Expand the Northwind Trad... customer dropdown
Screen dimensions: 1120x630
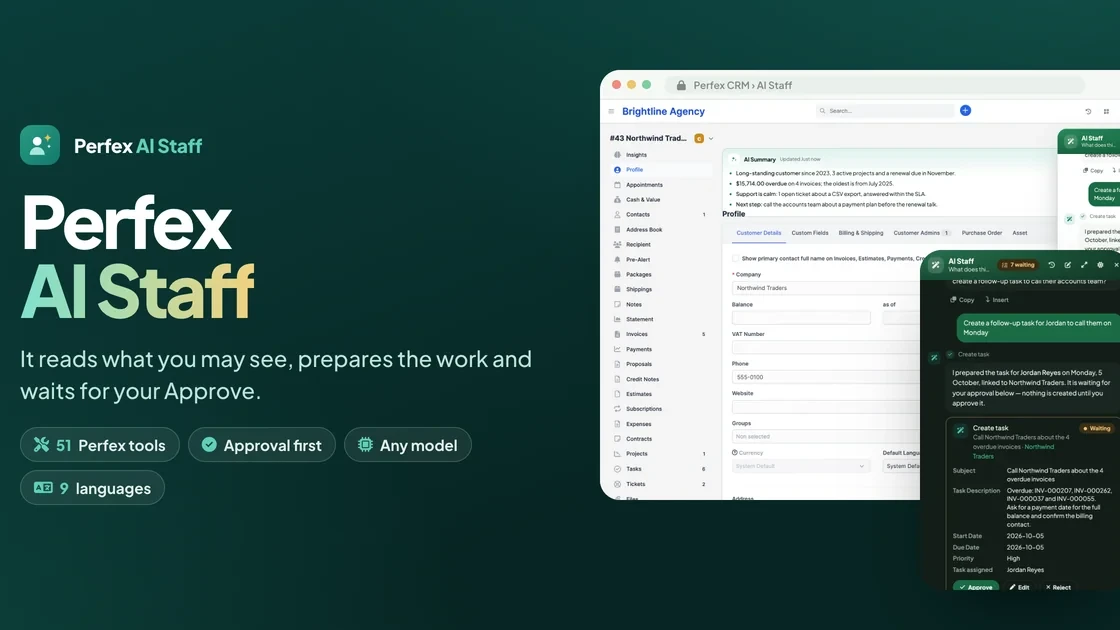coord(711,139)
